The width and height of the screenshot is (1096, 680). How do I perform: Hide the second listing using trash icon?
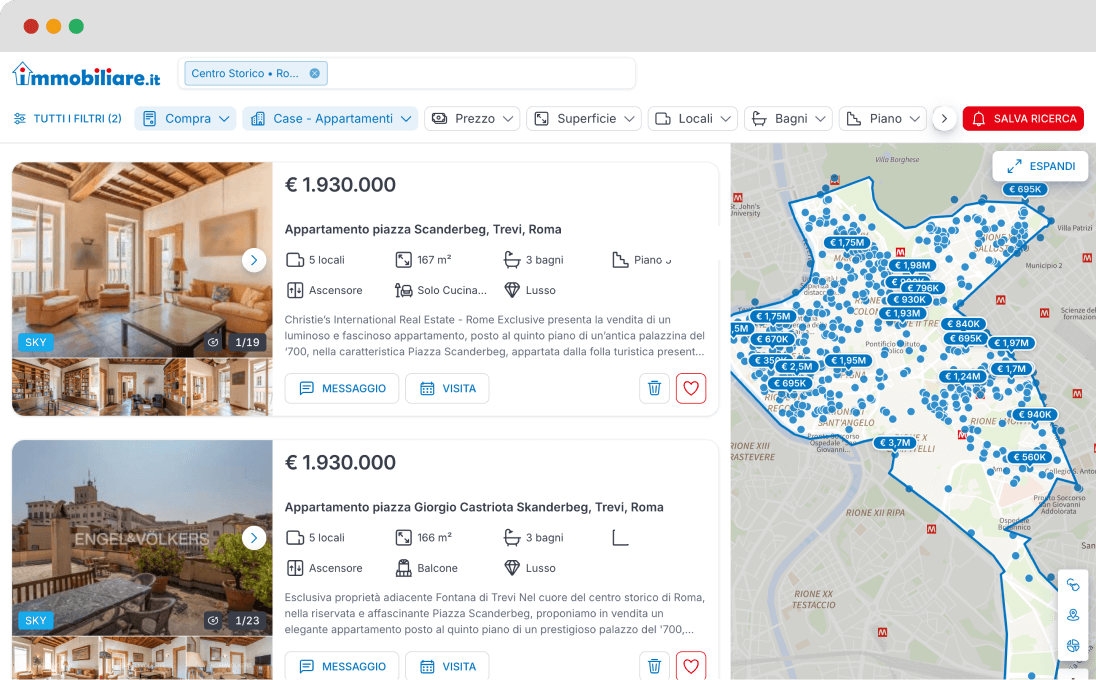coord(654,665)
